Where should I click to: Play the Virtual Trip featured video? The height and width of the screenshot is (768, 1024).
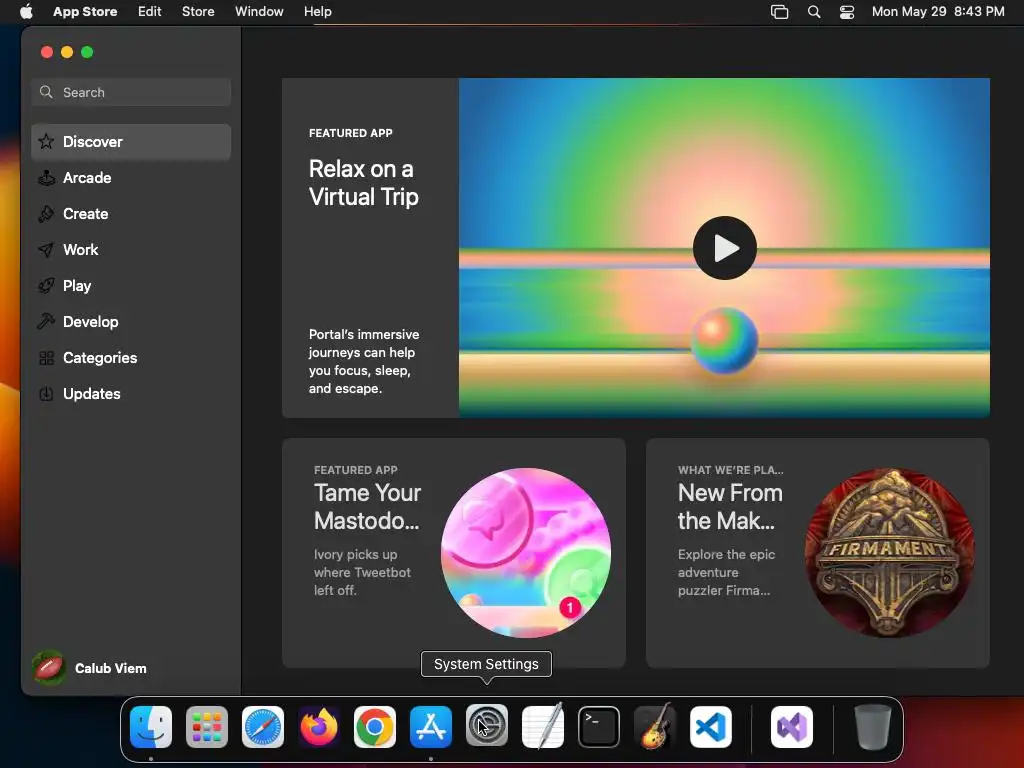tap(724, 248)
